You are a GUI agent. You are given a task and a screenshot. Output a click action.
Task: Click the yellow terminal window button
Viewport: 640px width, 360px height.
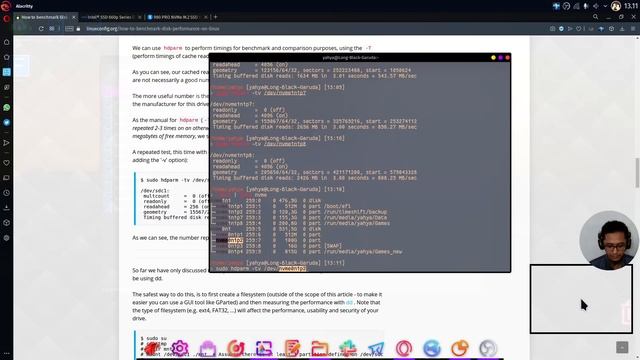[x=493, y=58]
